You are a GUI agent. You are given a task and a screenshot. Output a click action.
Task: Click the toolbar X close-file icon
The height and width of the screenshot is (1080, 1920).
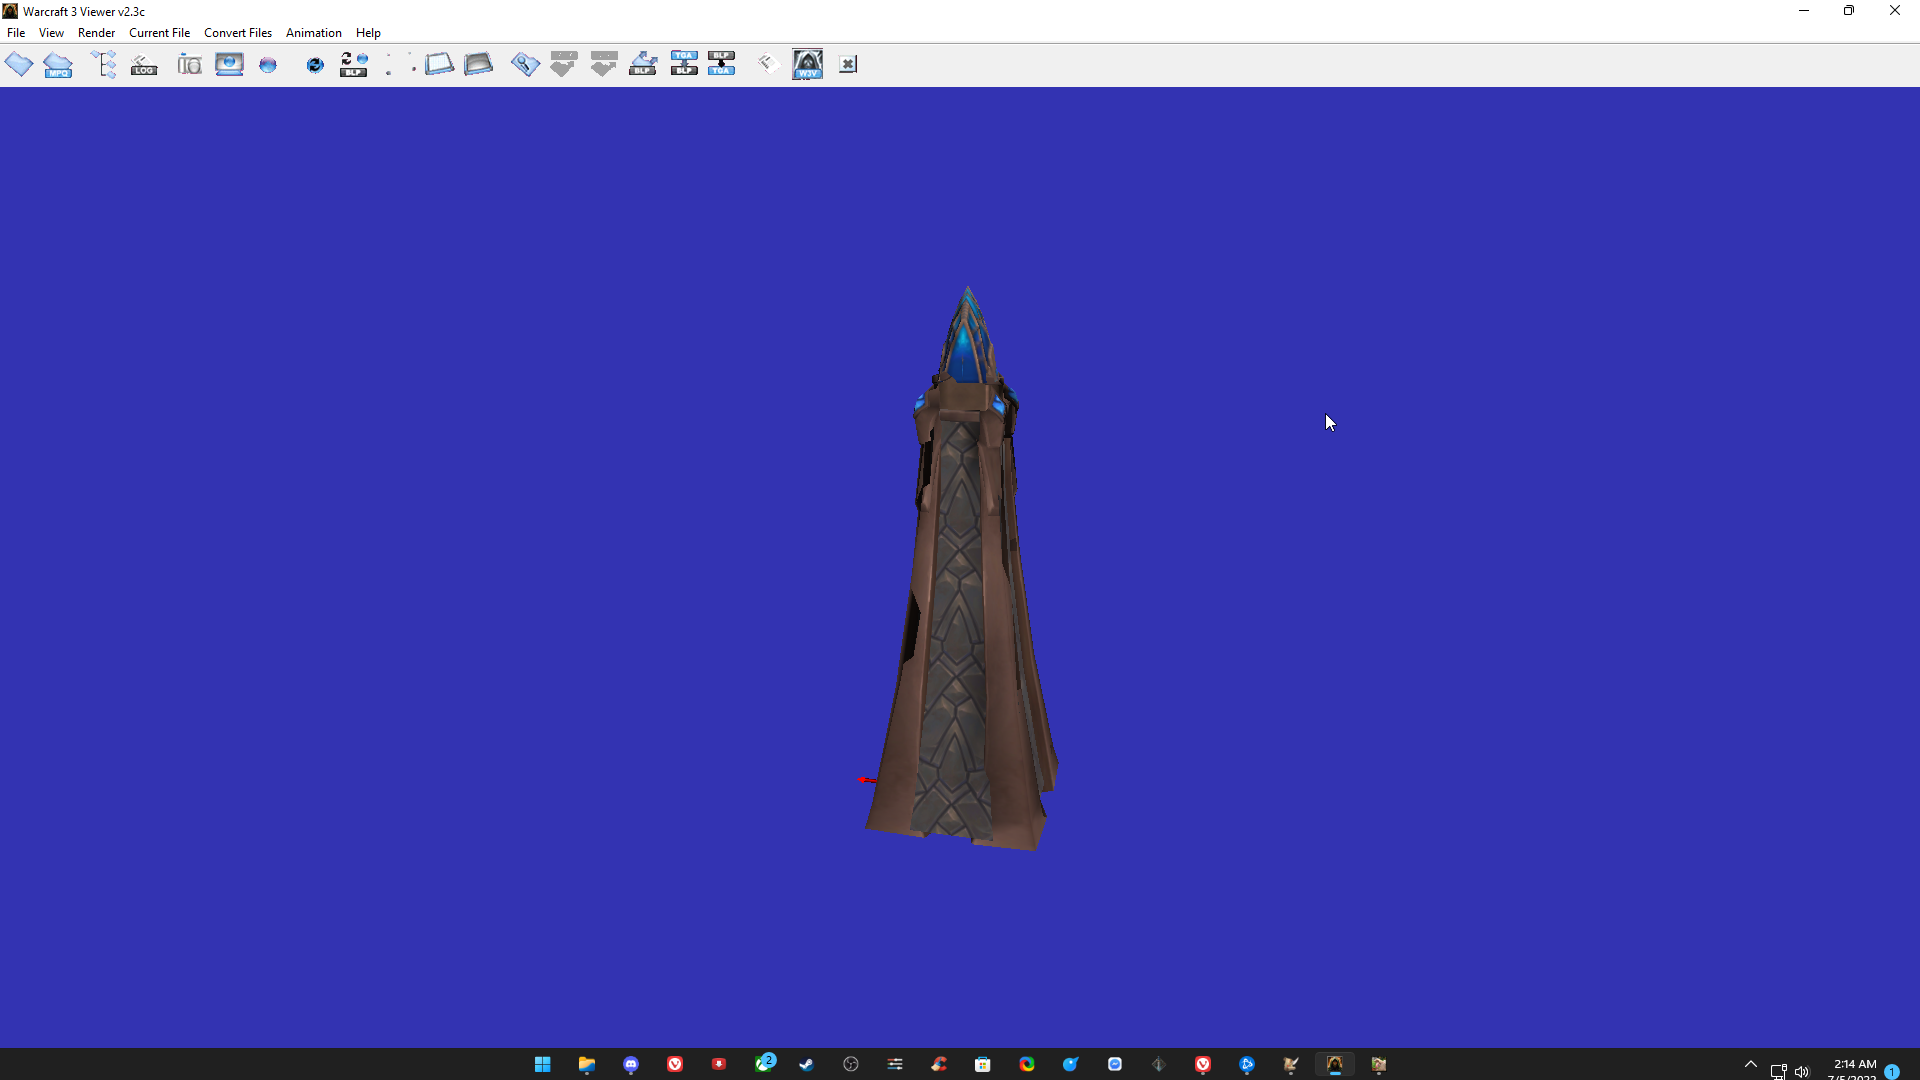(x=848, y=64)
